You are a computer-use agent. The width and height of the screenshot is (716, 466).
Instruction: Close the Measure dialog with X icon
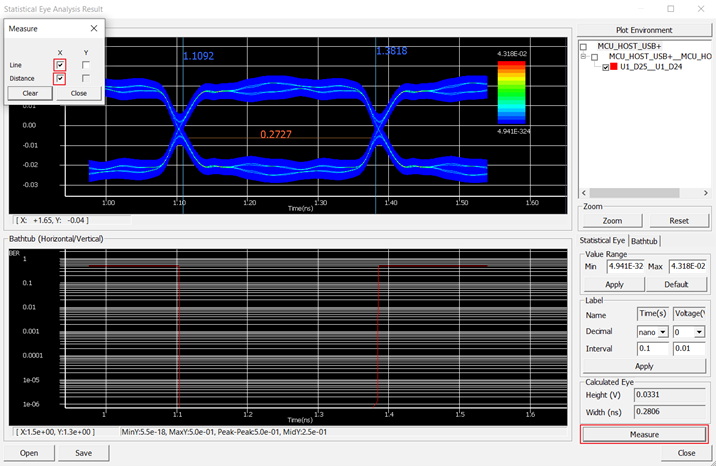point(92,29)
